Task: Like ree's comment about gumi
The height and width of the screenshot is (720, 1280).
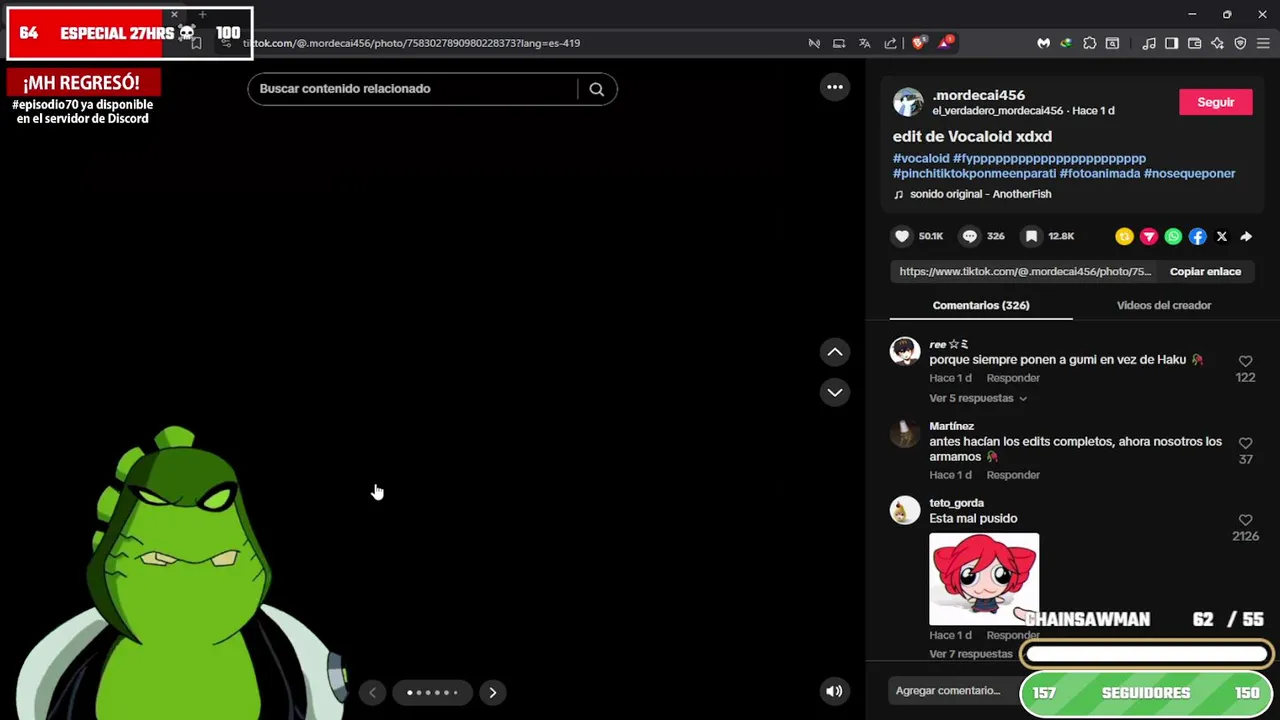Action: click(x=1245, y=361)
